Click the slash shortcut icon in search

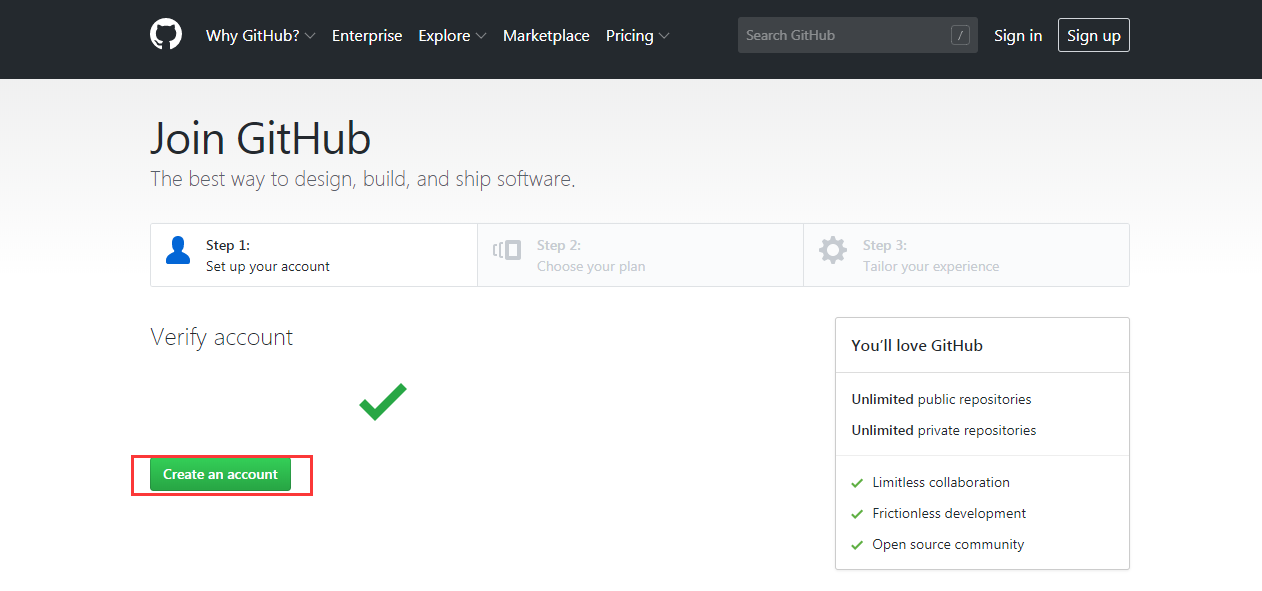coord(960,36)
